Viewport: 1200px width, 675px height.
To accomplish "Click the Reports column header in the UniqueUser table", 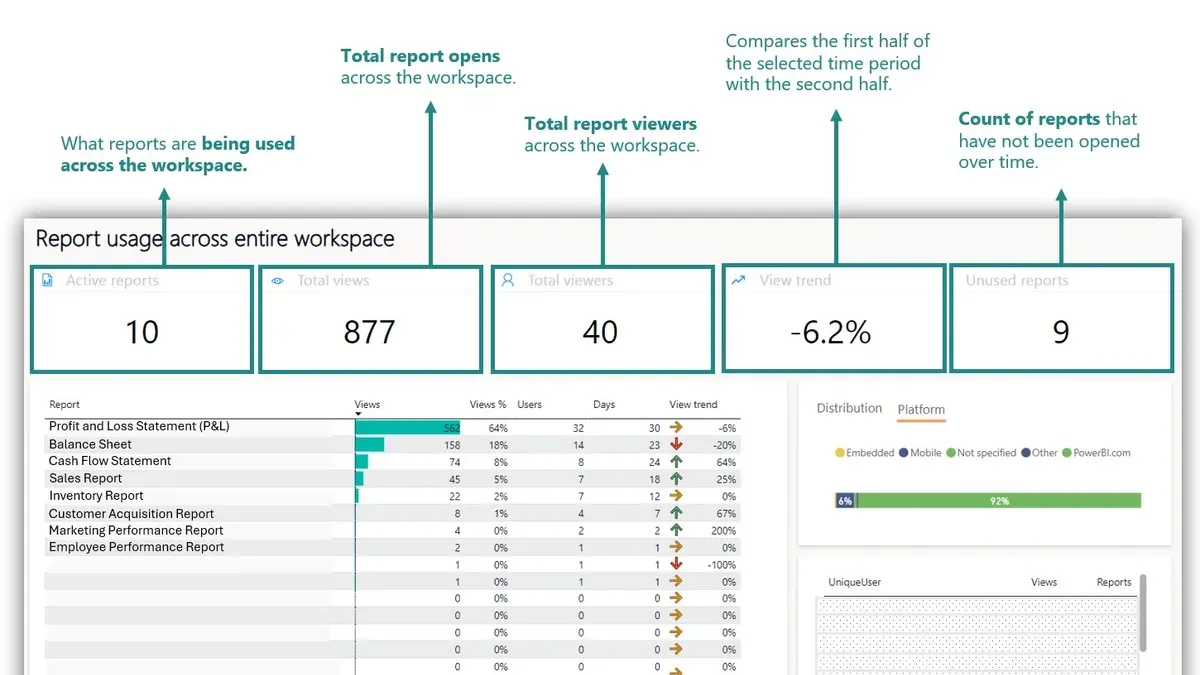I will pos(1113,582).
